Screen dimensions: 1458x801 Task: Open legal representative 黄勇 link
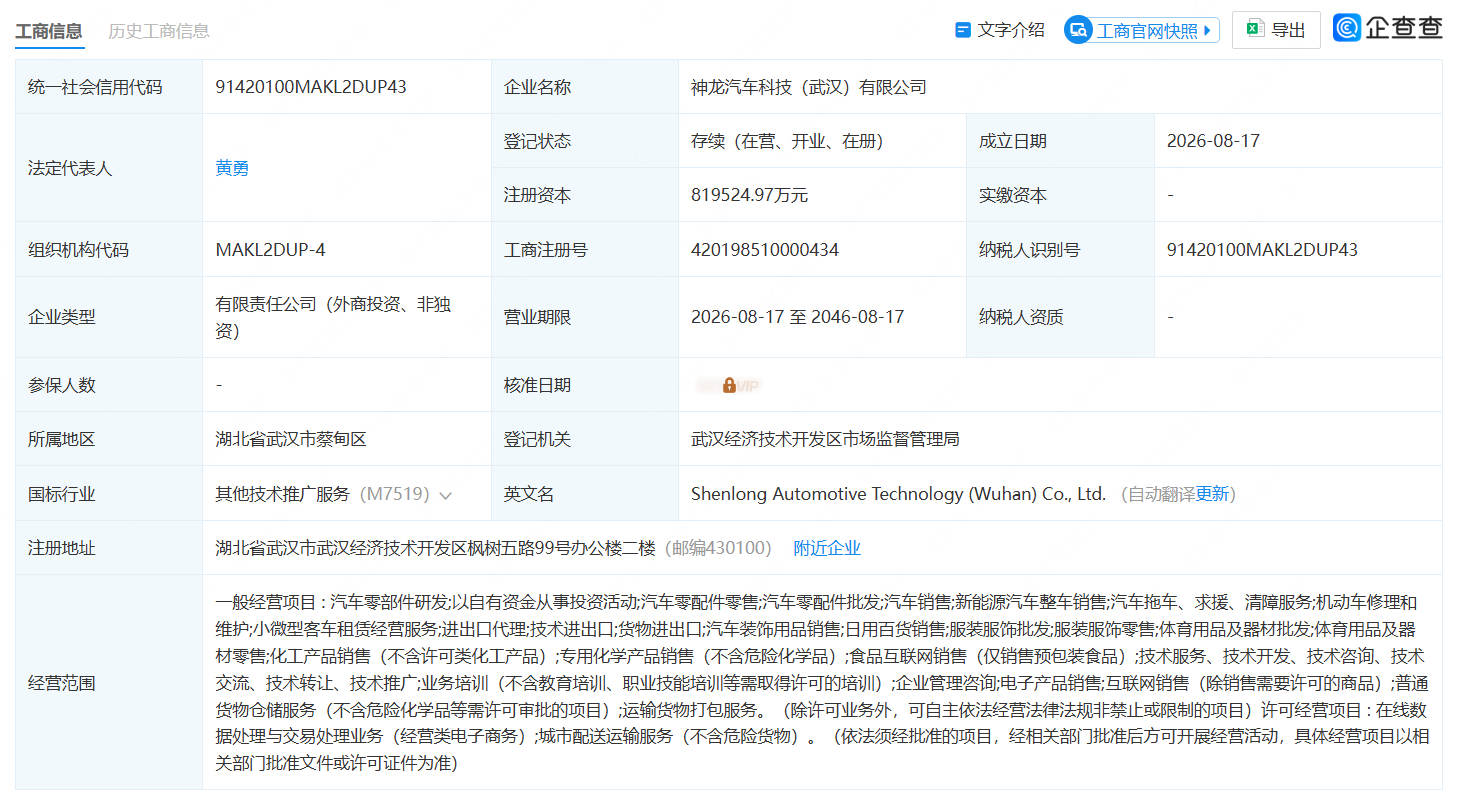pyautogui.click(x=232, y=168)
